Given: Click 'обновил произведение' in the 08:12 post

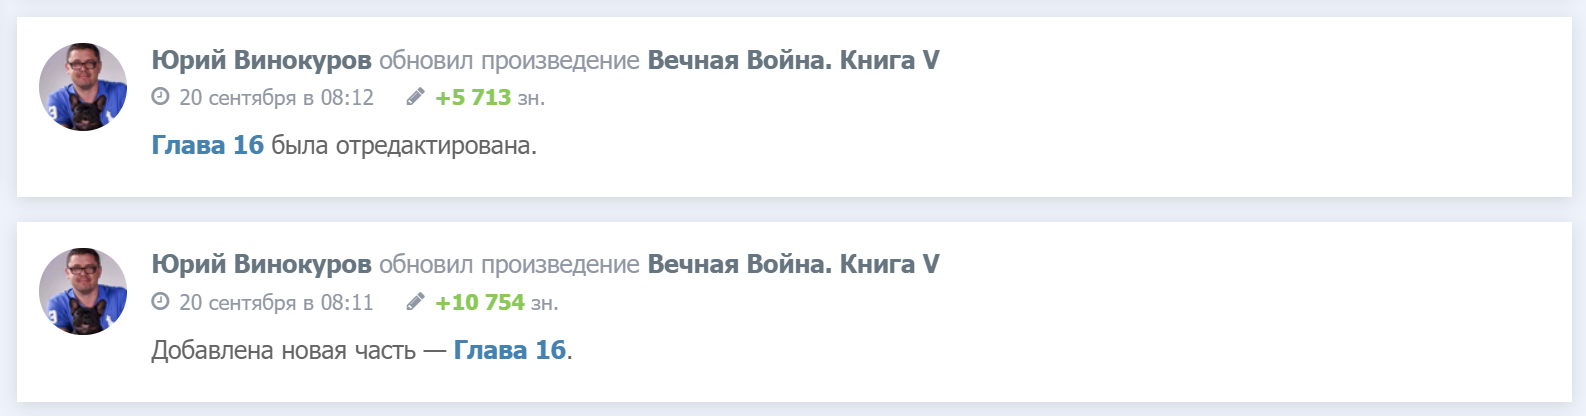Looking at the screenshot, I should click(x=509, y=60).
